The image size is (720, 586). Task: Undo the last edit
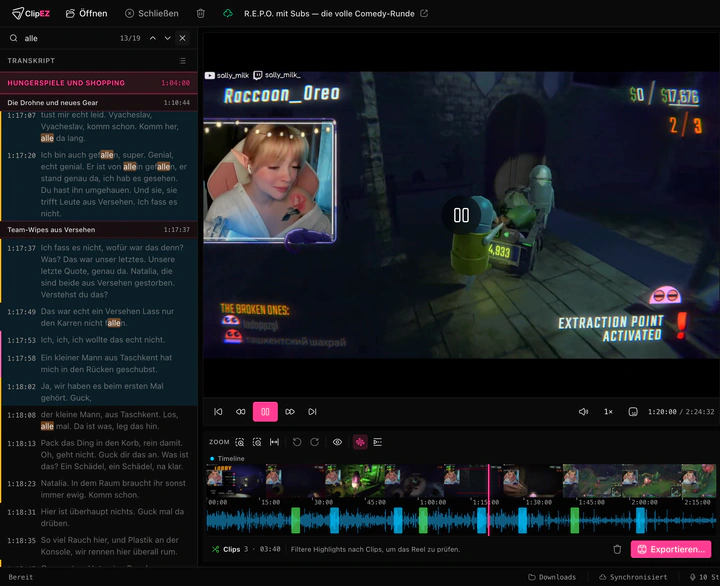click(297, 442)
